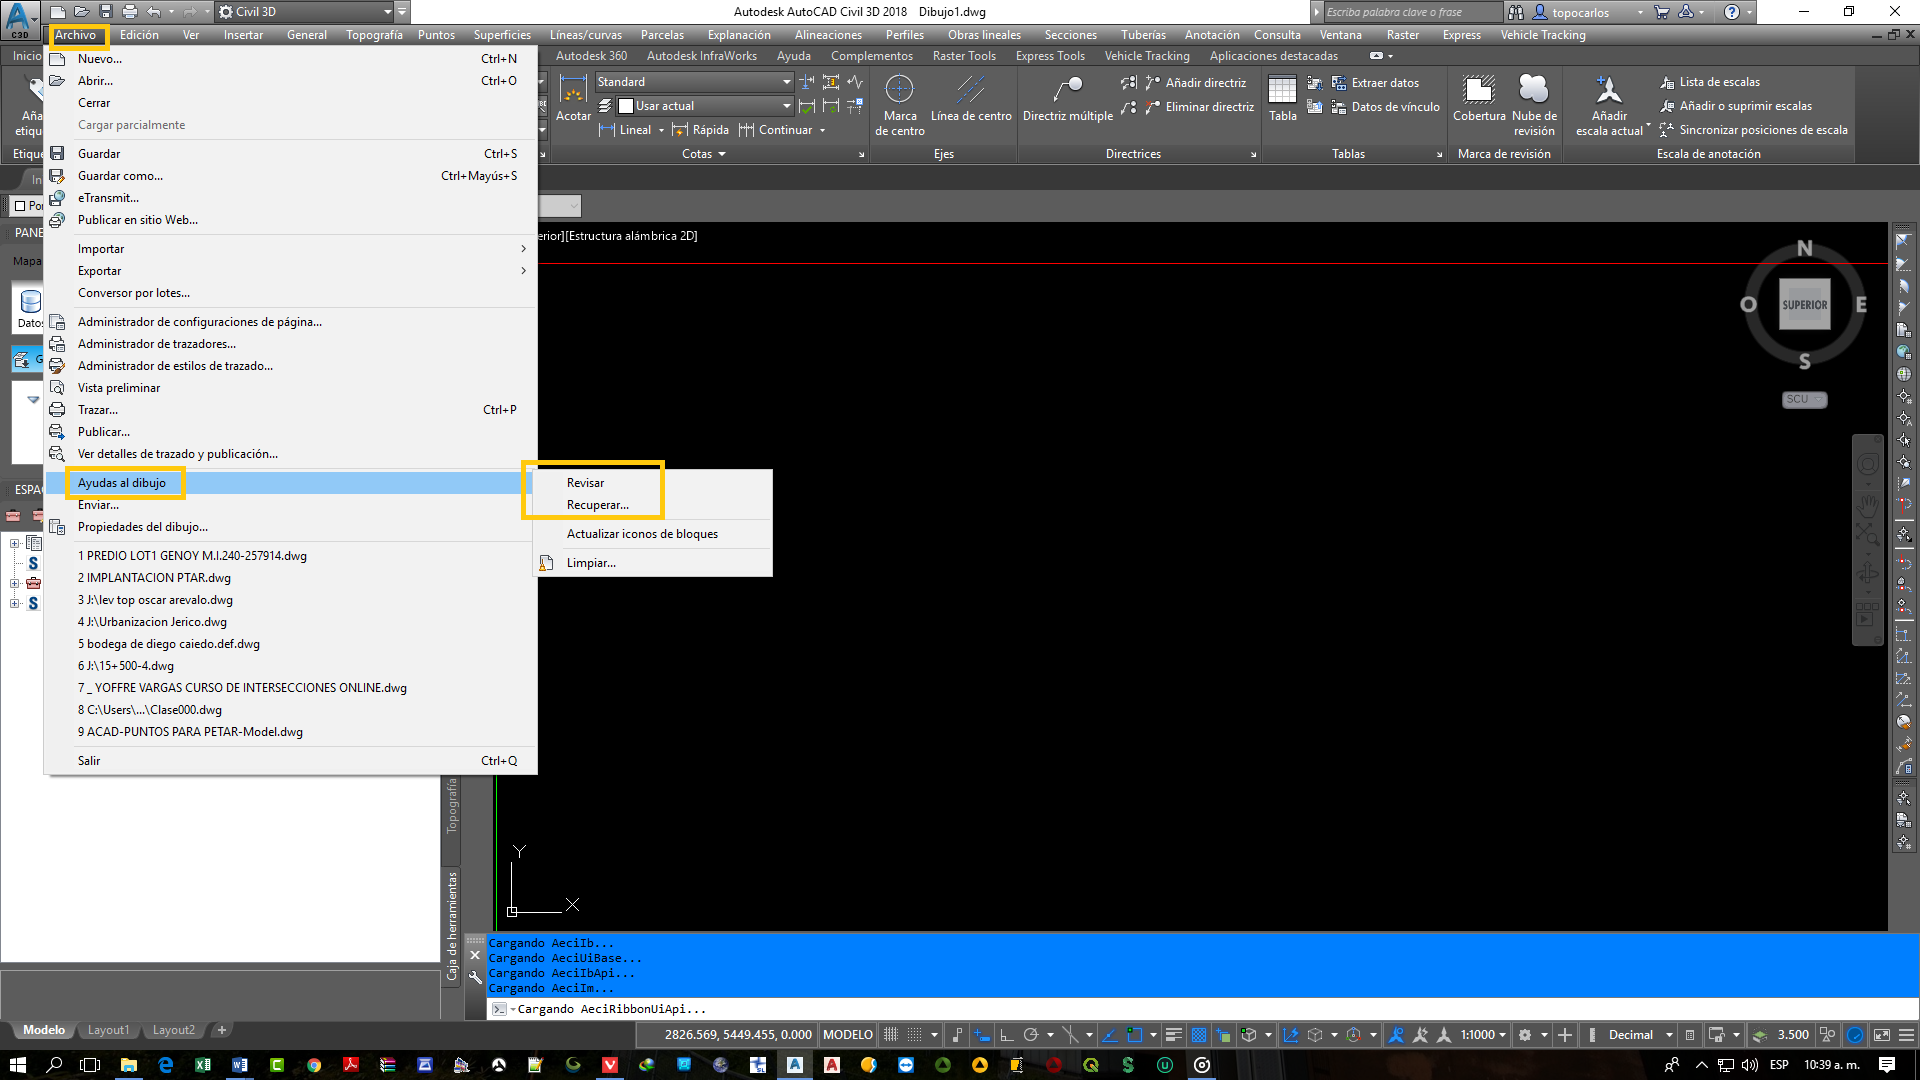Open Chrome from the Windows taskbar
Viewport: 1920px width, 1080px height.
[x=314, y=1065]
